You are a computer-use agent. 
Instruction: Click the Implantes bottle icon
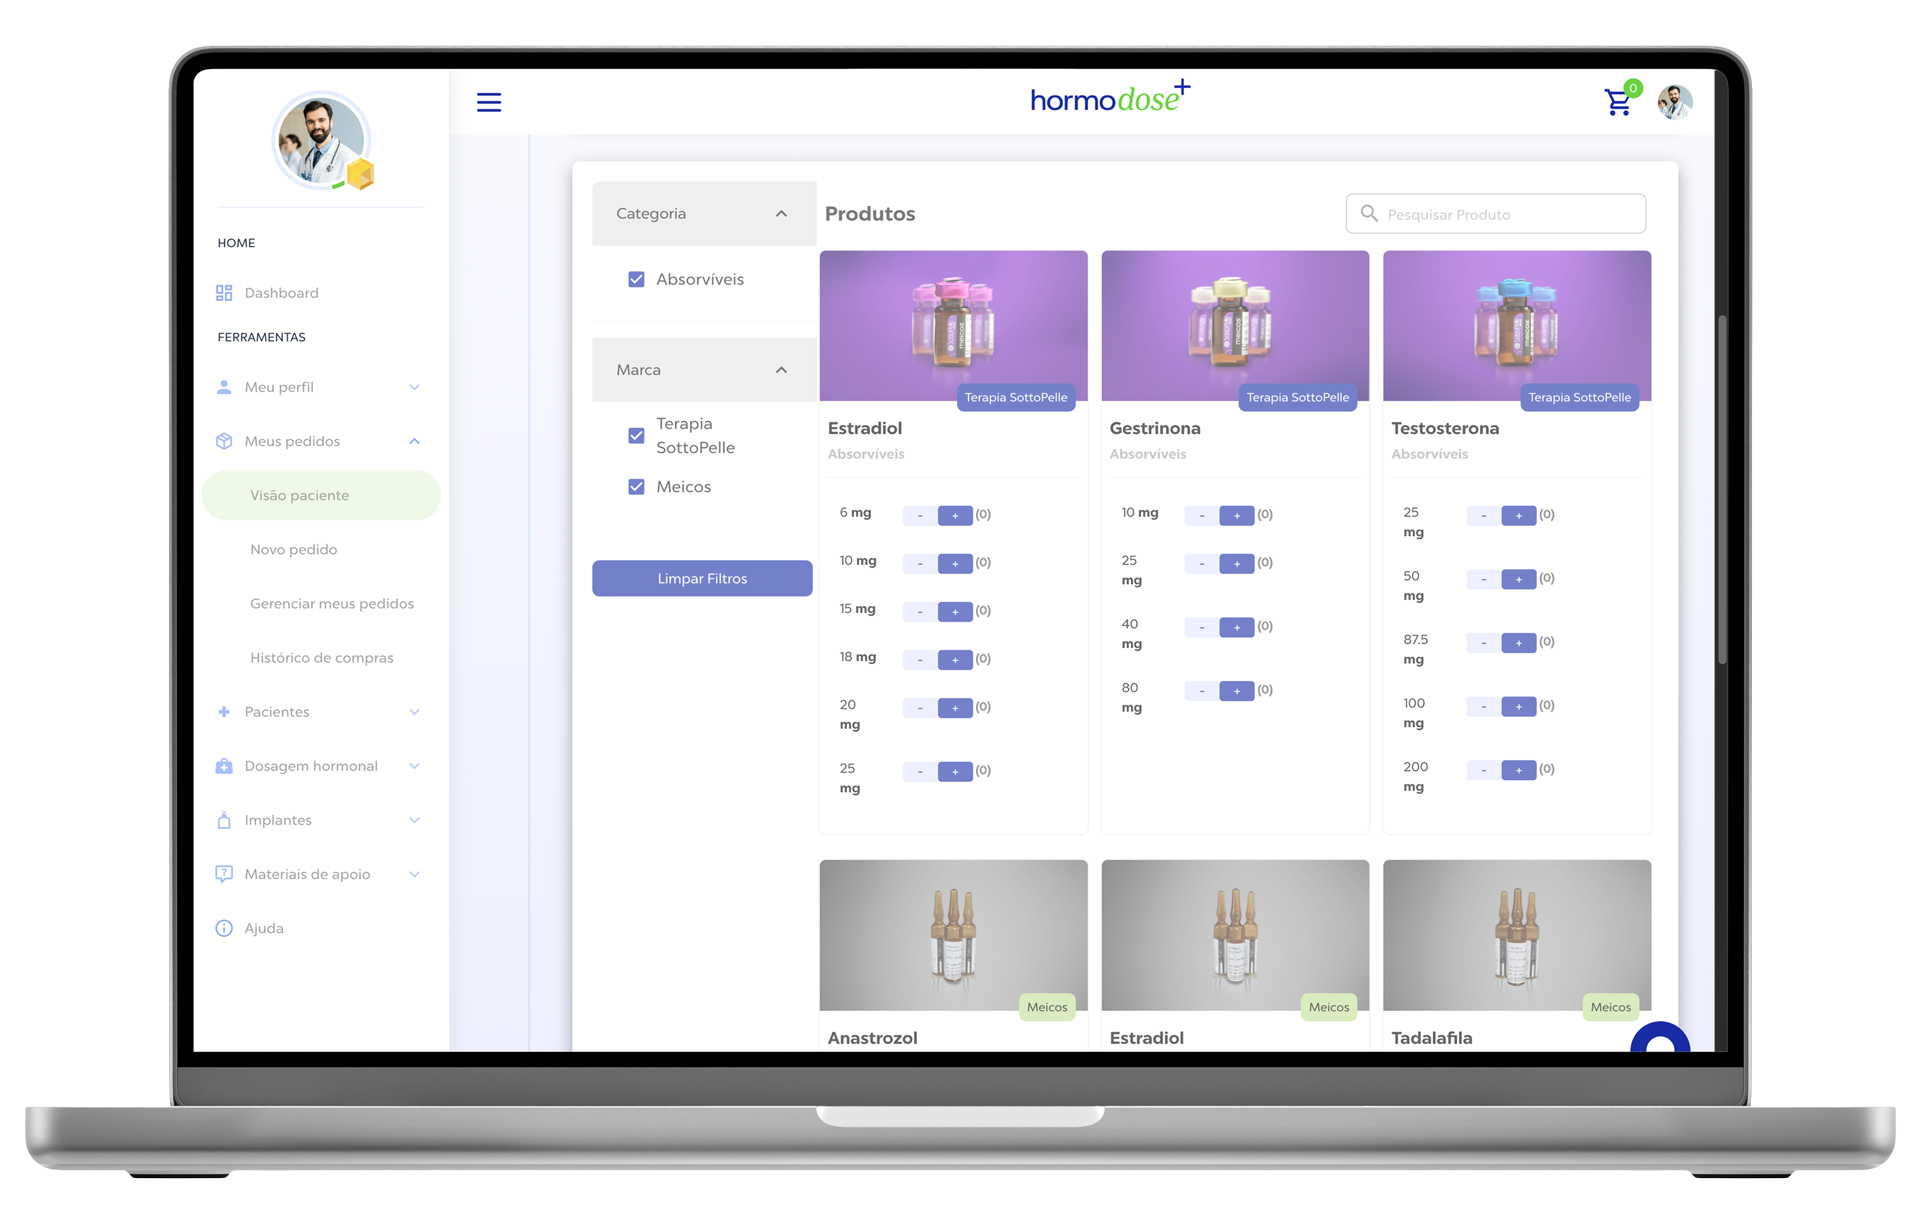[x=224, y=820]
